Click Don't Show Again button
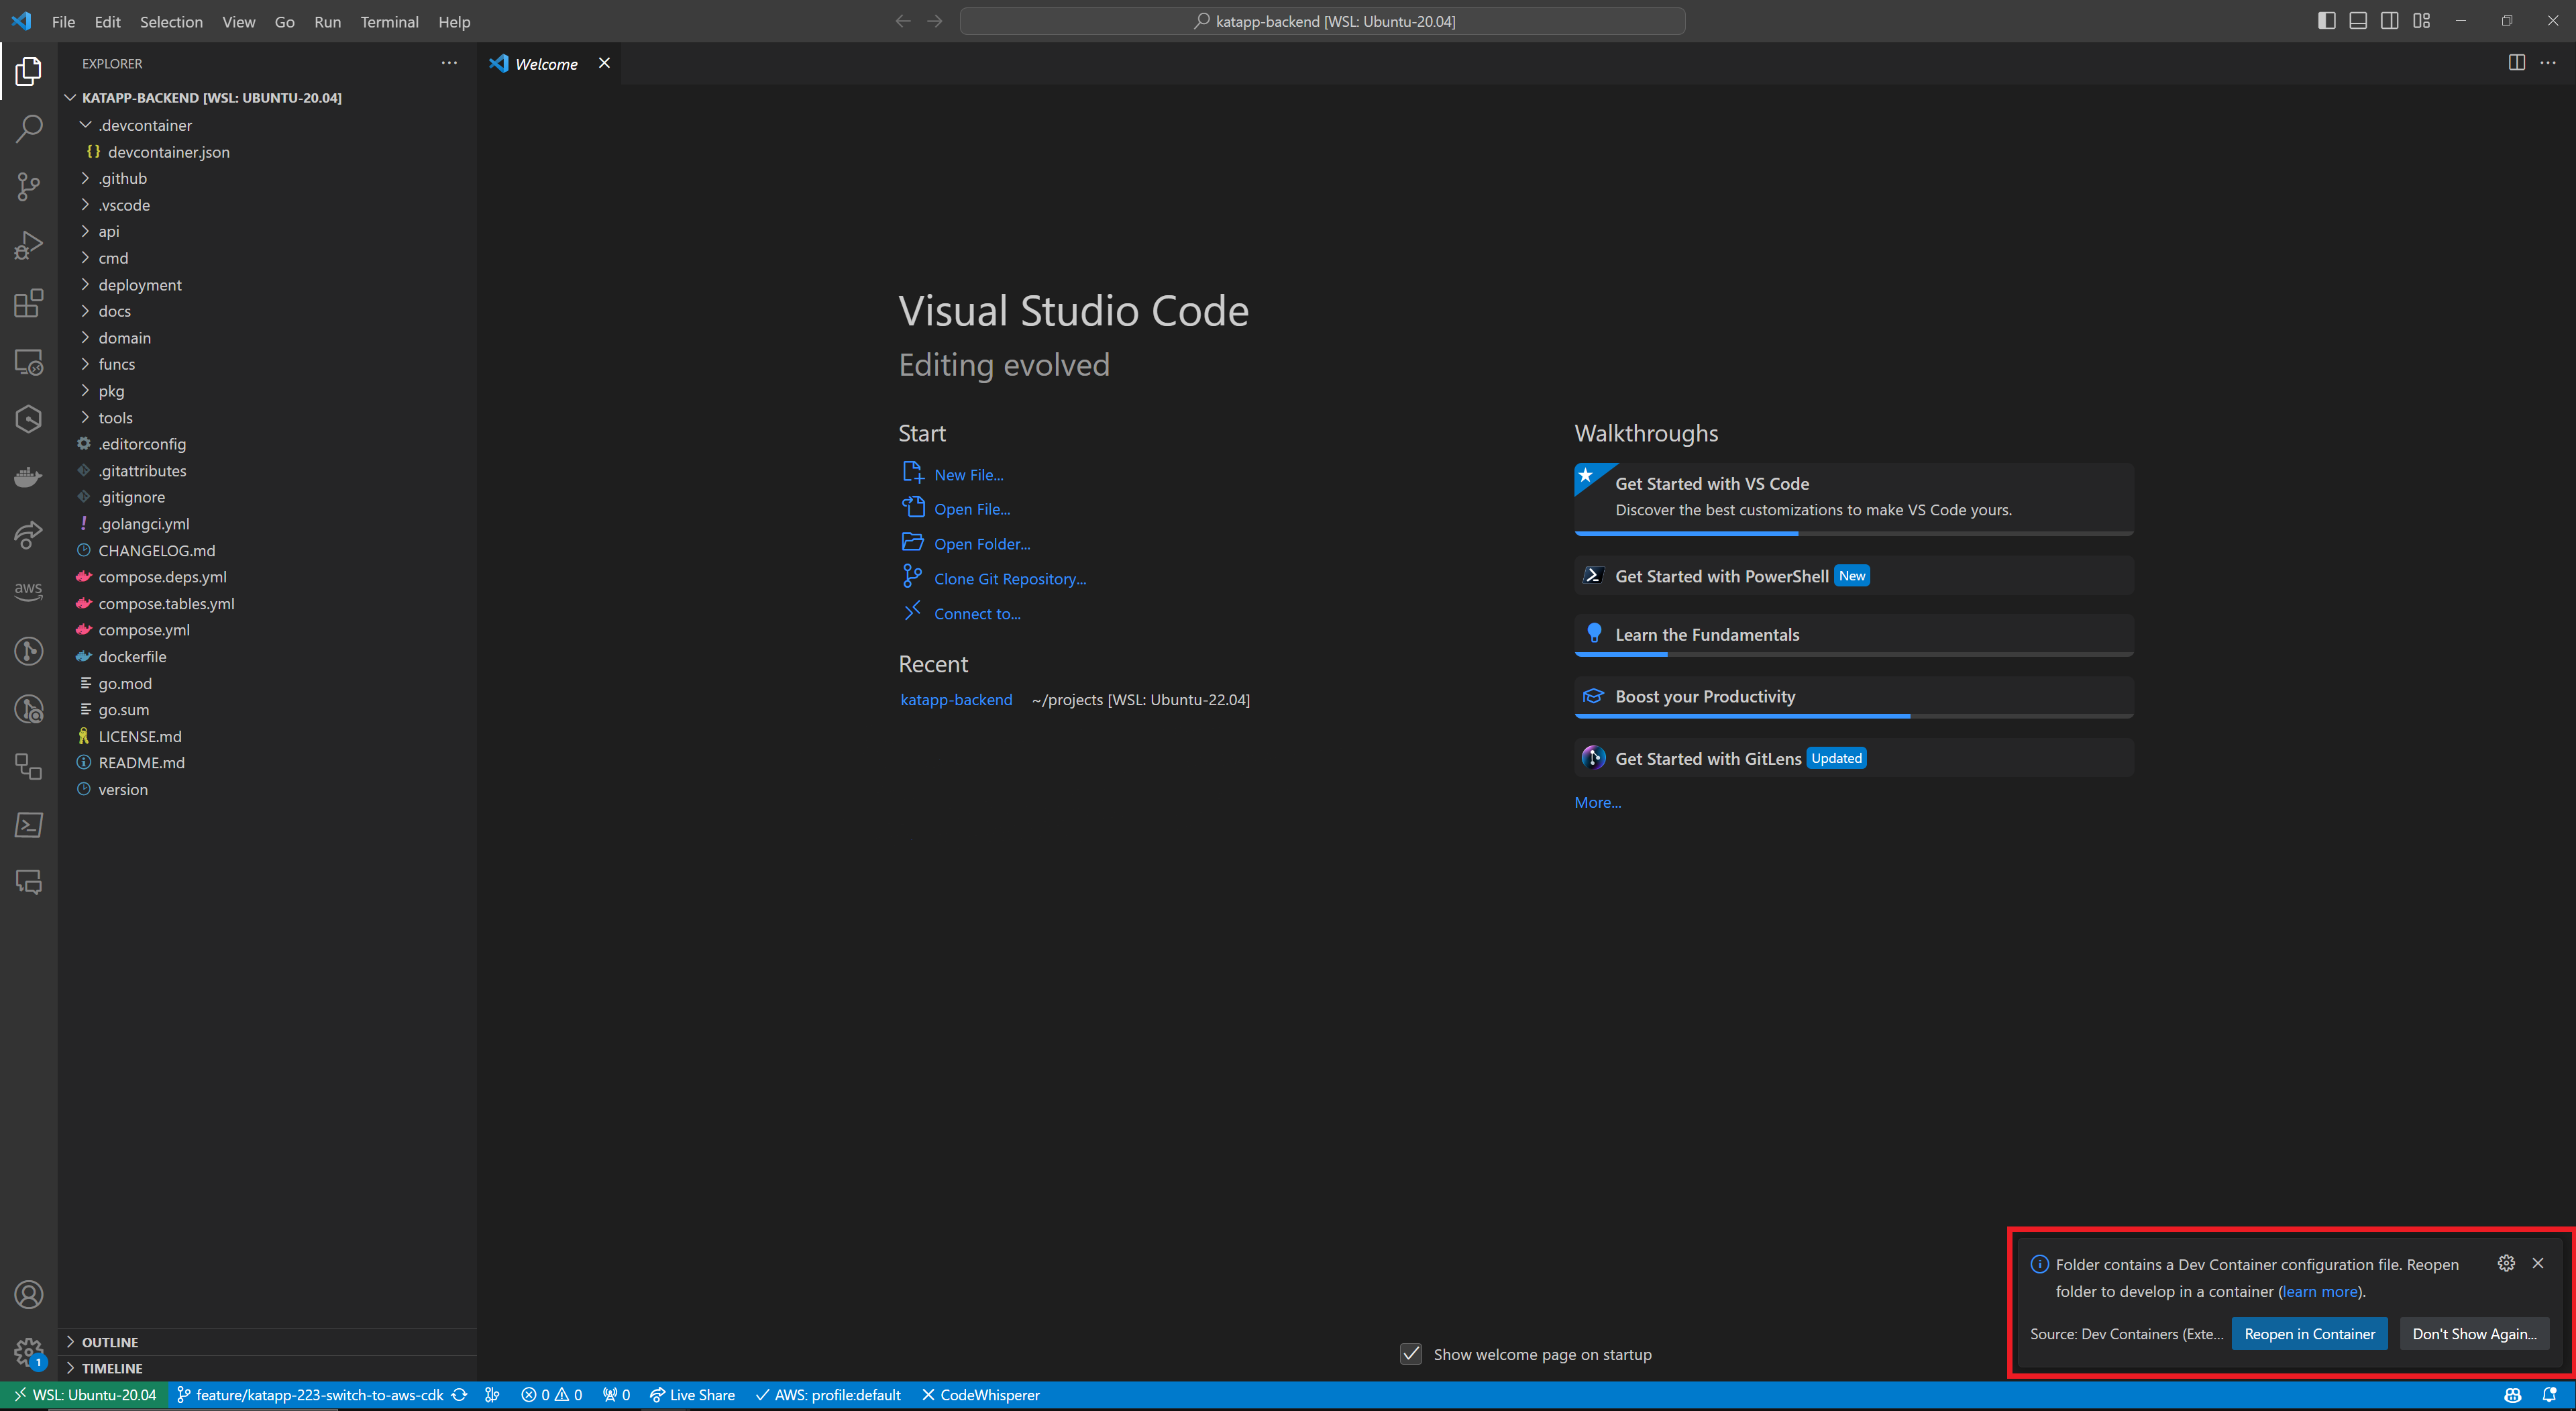Screen dimensions: 2576x1411 (x=2474, y=1334)
